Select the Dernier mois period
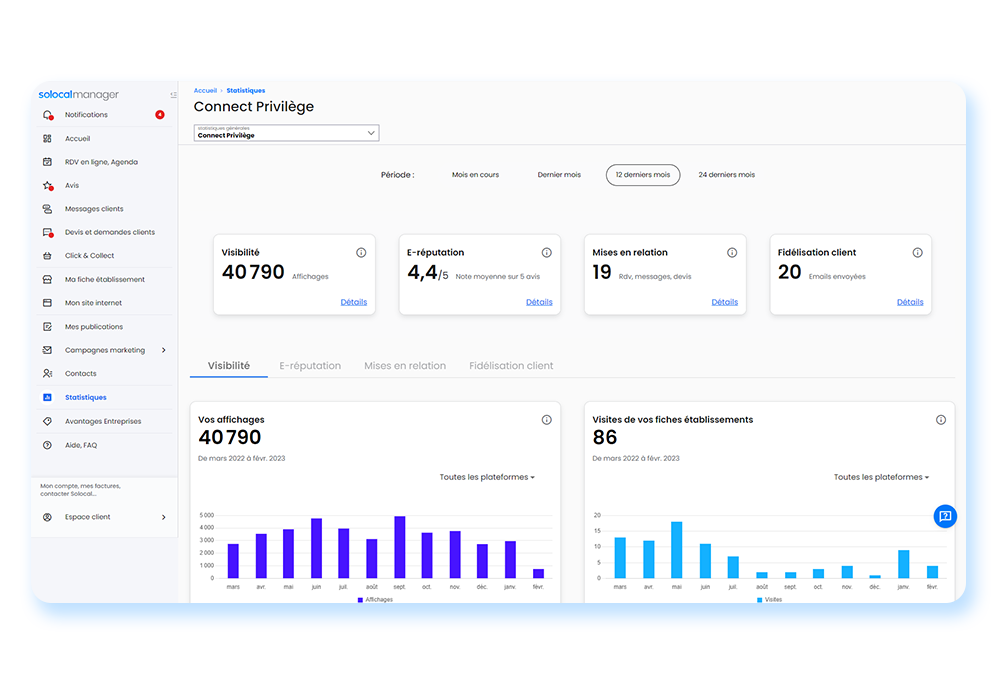Screen dimensions: 1000x700 (x=559, y=175)
